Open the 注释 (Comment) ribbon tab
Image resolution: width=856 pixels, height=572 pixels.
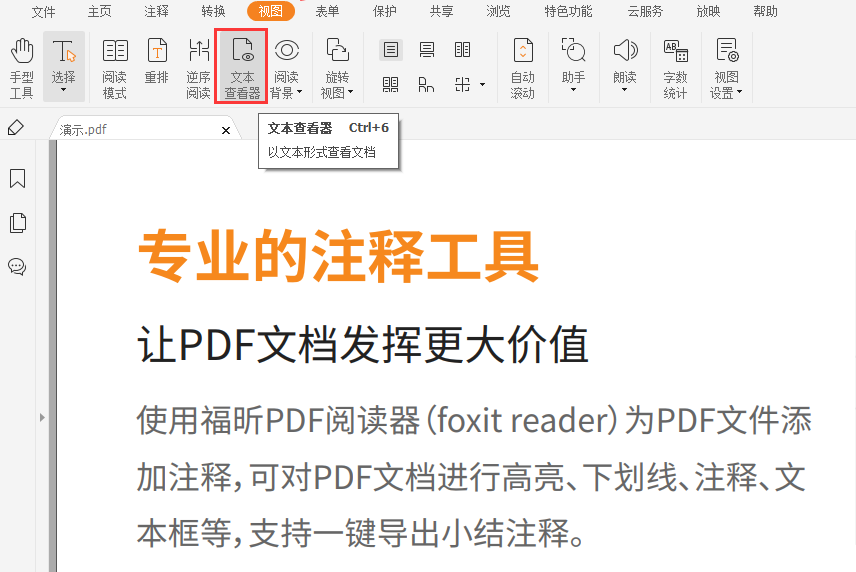point(157,12)
